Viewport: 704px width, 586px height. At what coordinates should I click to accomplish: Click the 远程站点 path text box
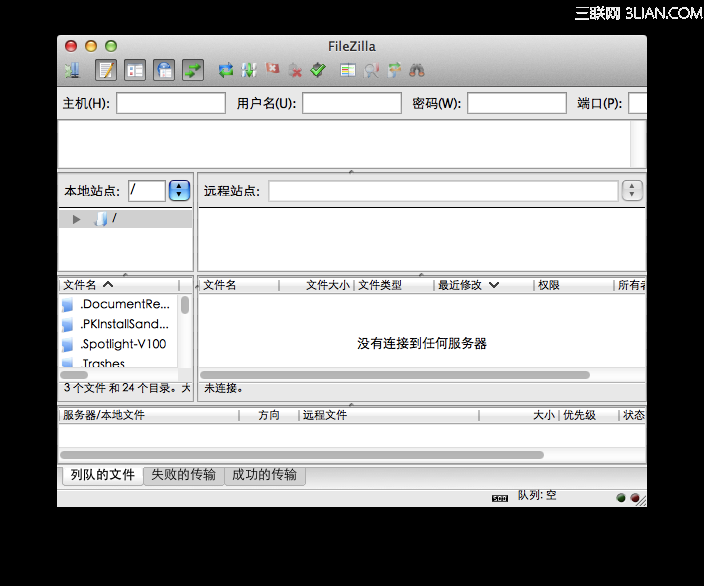(444, 191)
